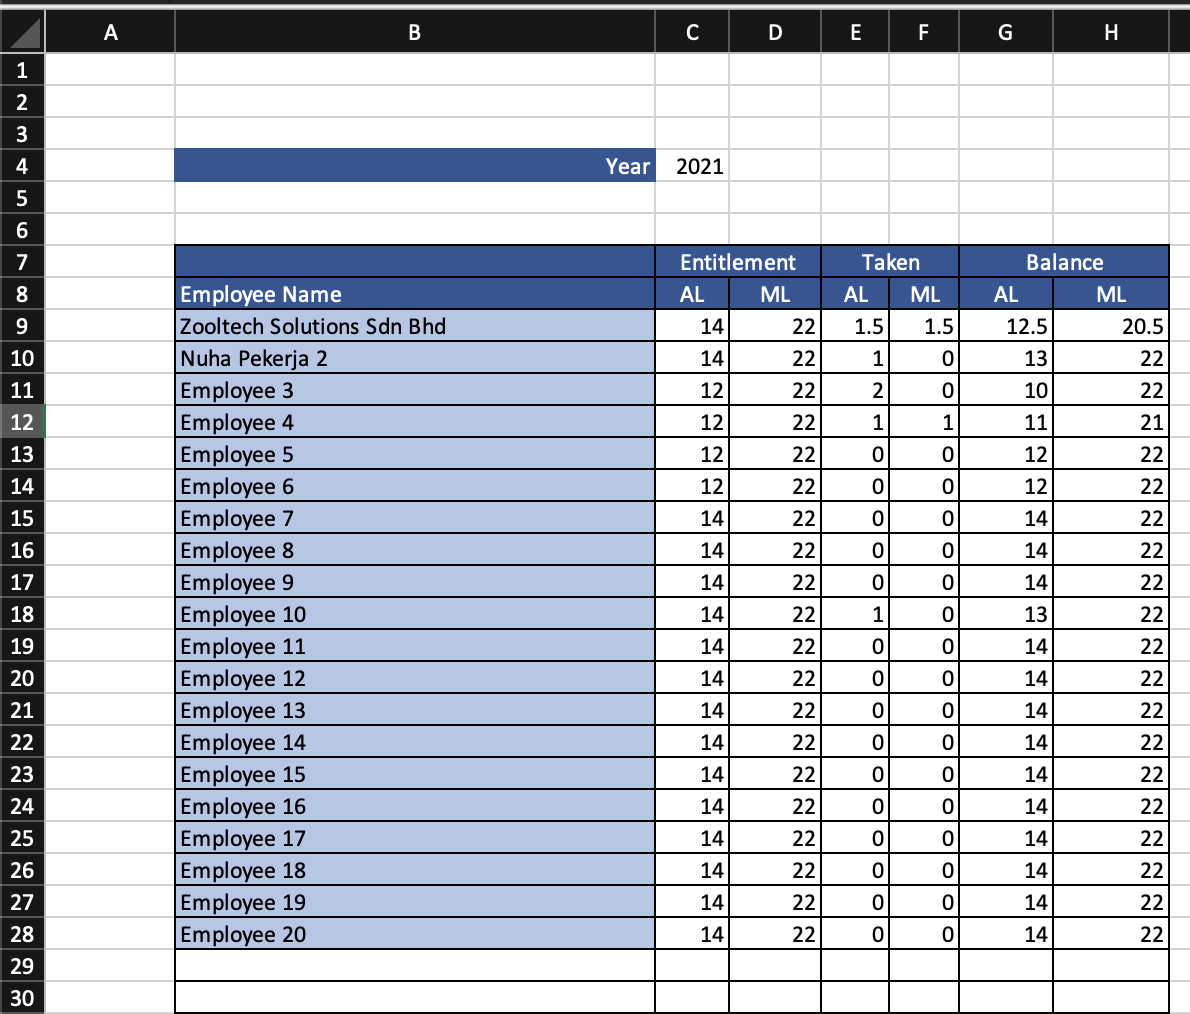Click the Balance header cell
This screenshot has height=1014, width=1190.
pyautogui.click(x=1064, y=262)
